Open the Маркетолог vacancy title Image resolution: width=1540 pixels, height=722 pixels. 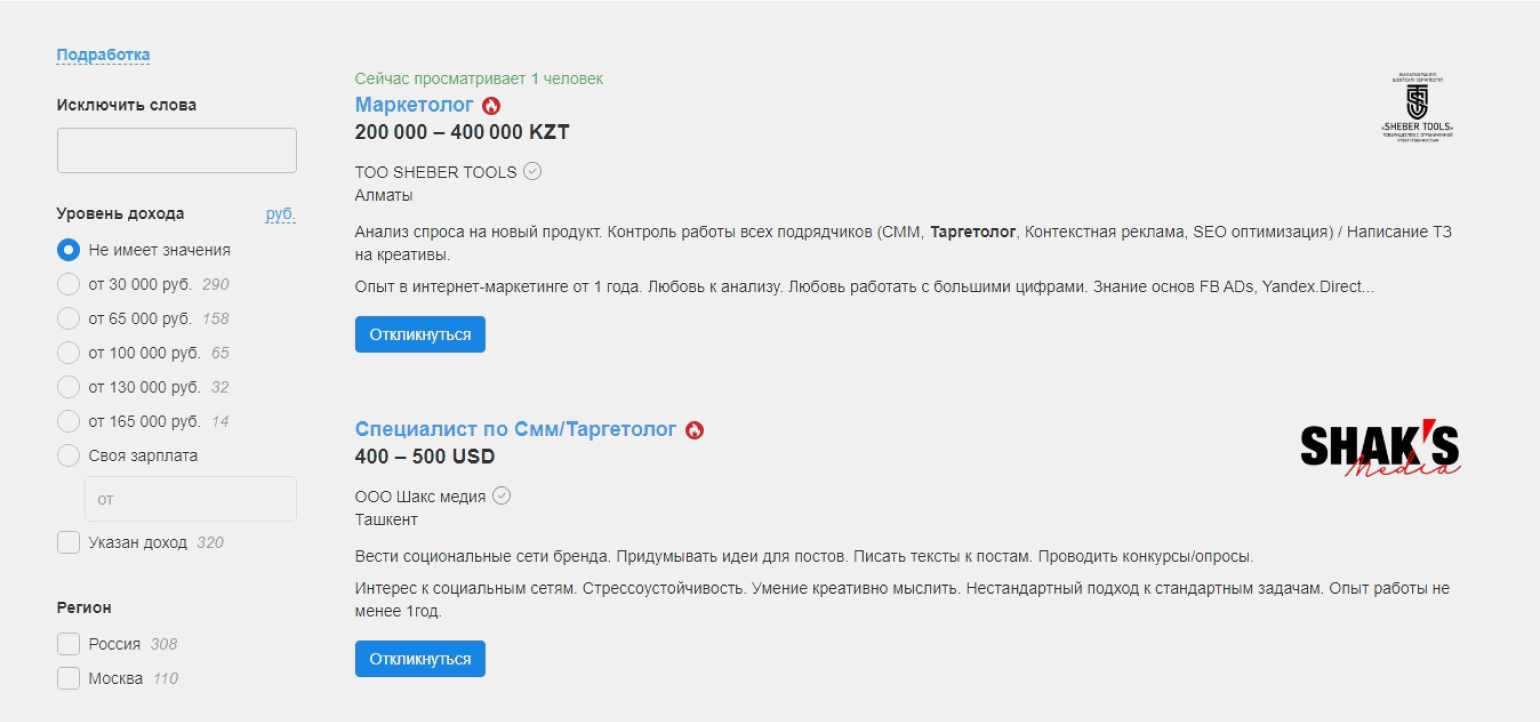pyautogui.click(x=414, y=105)
